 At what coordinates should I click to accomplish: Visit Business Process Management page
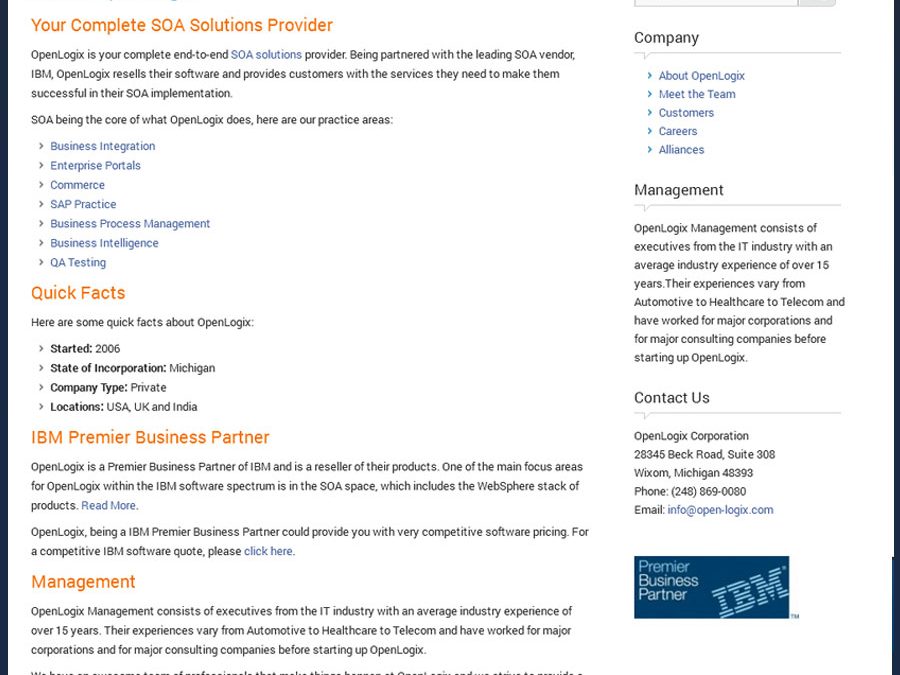click(130, 223)
